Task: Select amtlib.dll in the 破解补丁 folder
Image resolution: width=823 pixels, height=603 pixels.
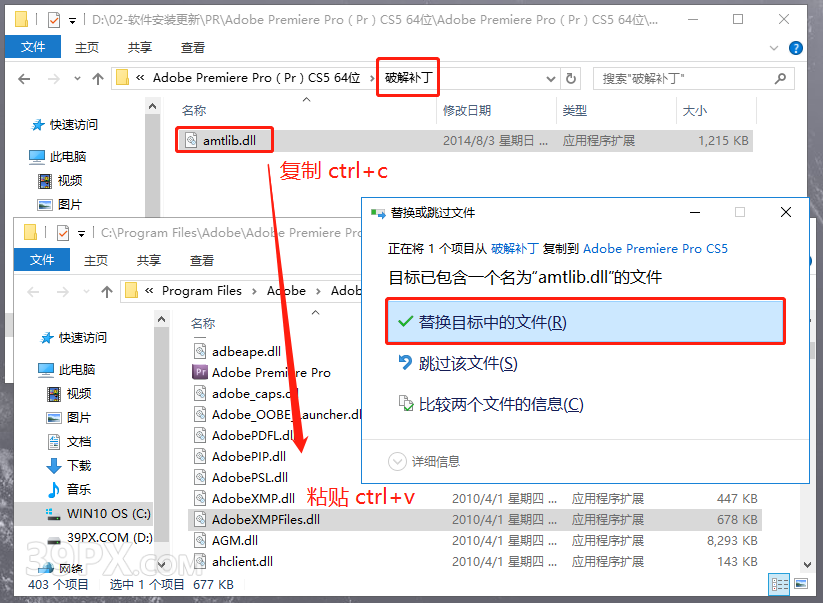Action: point(224,139)
